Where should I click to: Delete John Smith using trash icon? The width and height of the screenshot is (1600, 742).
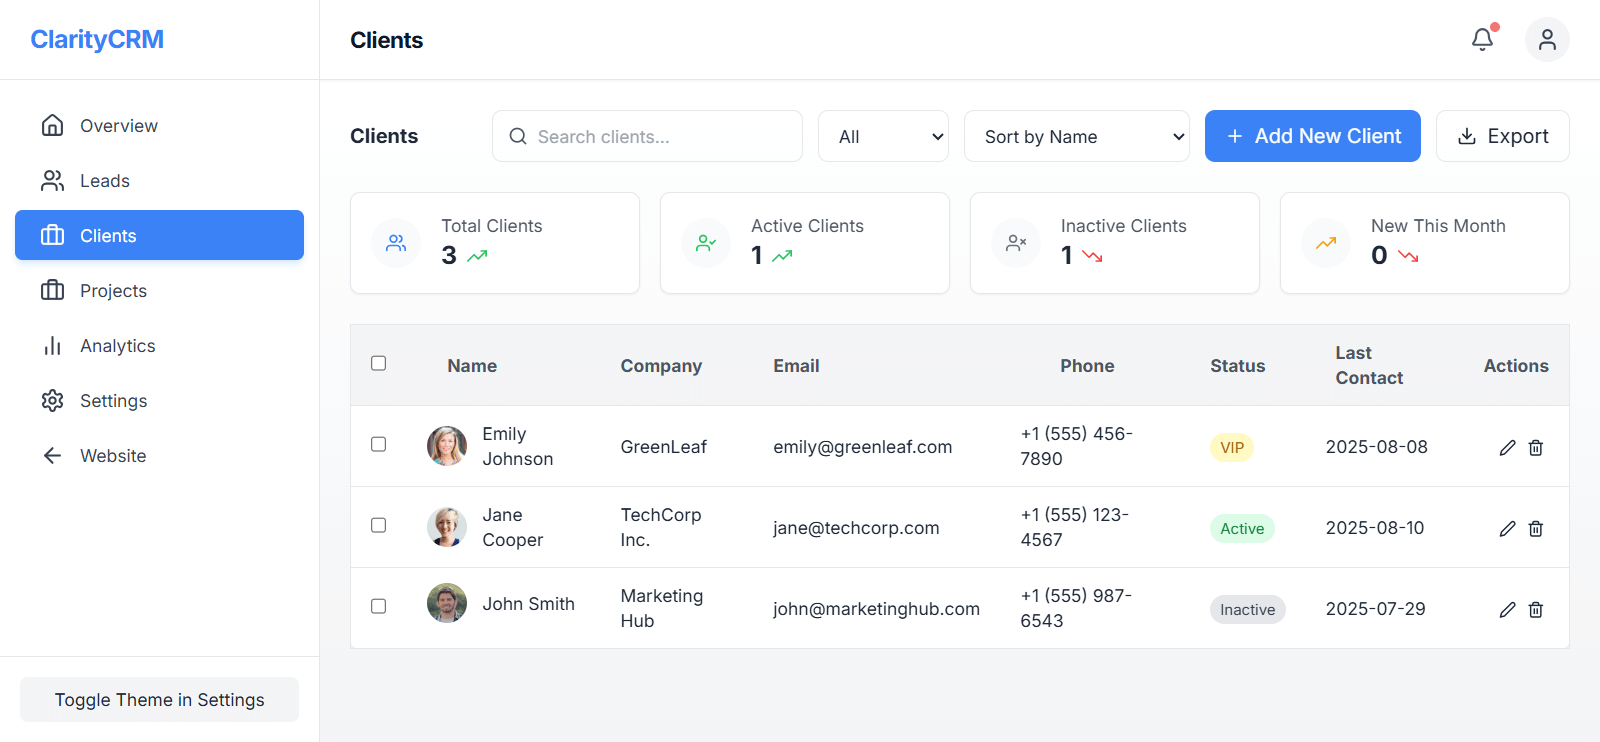coord(1536,610)
